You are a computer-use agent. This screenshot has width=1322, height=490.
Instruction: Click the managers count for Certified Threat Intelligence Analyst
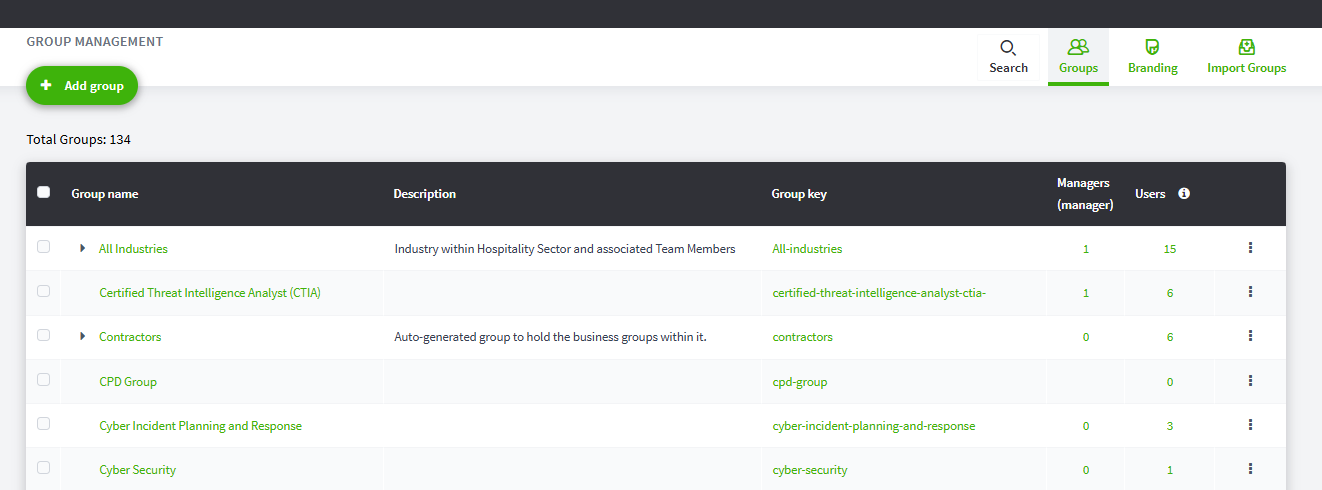pos(1086,293)
